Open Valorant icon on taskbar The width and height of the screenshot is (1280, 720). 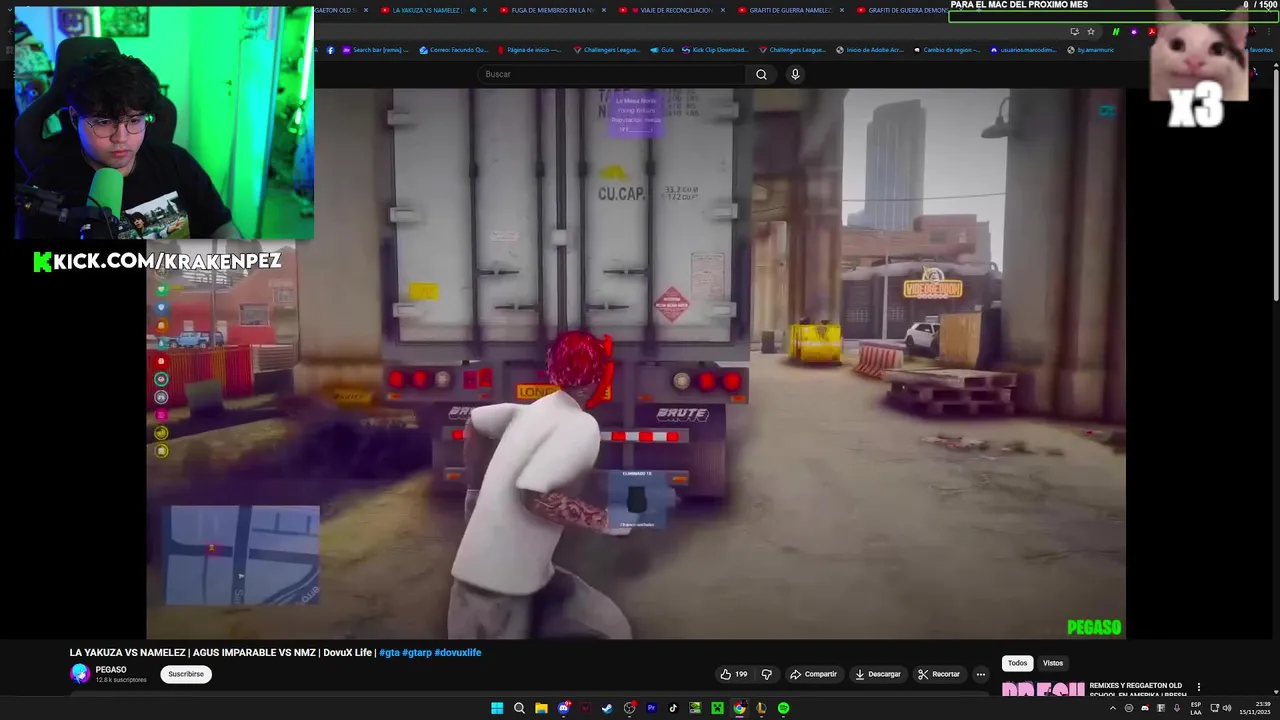pyautogui.click(x=585, y=708)
